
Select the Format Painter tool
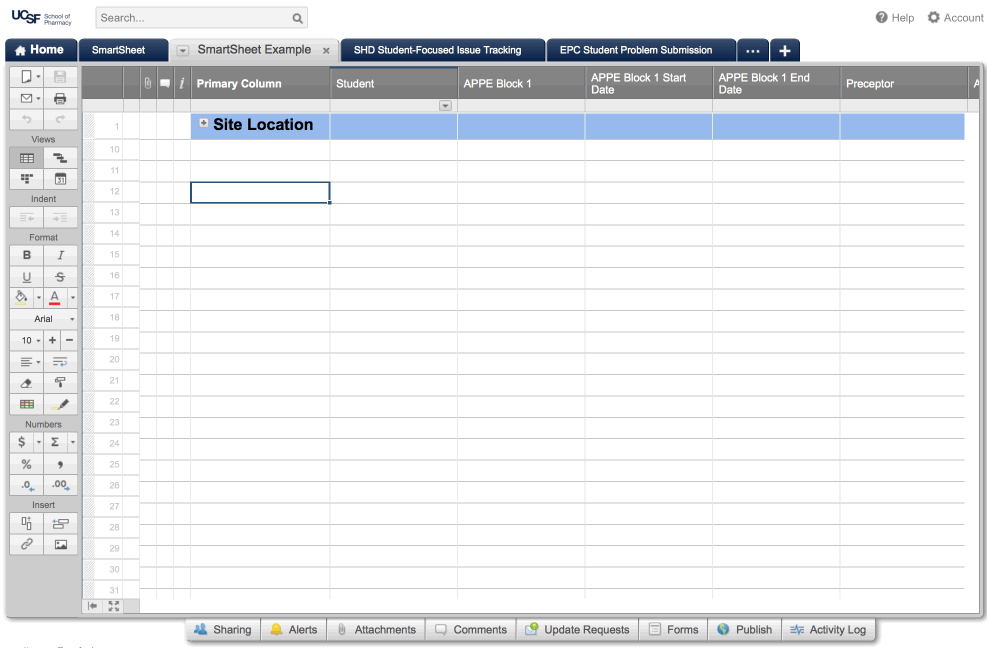pyautogui.click(x=60, y=382)
